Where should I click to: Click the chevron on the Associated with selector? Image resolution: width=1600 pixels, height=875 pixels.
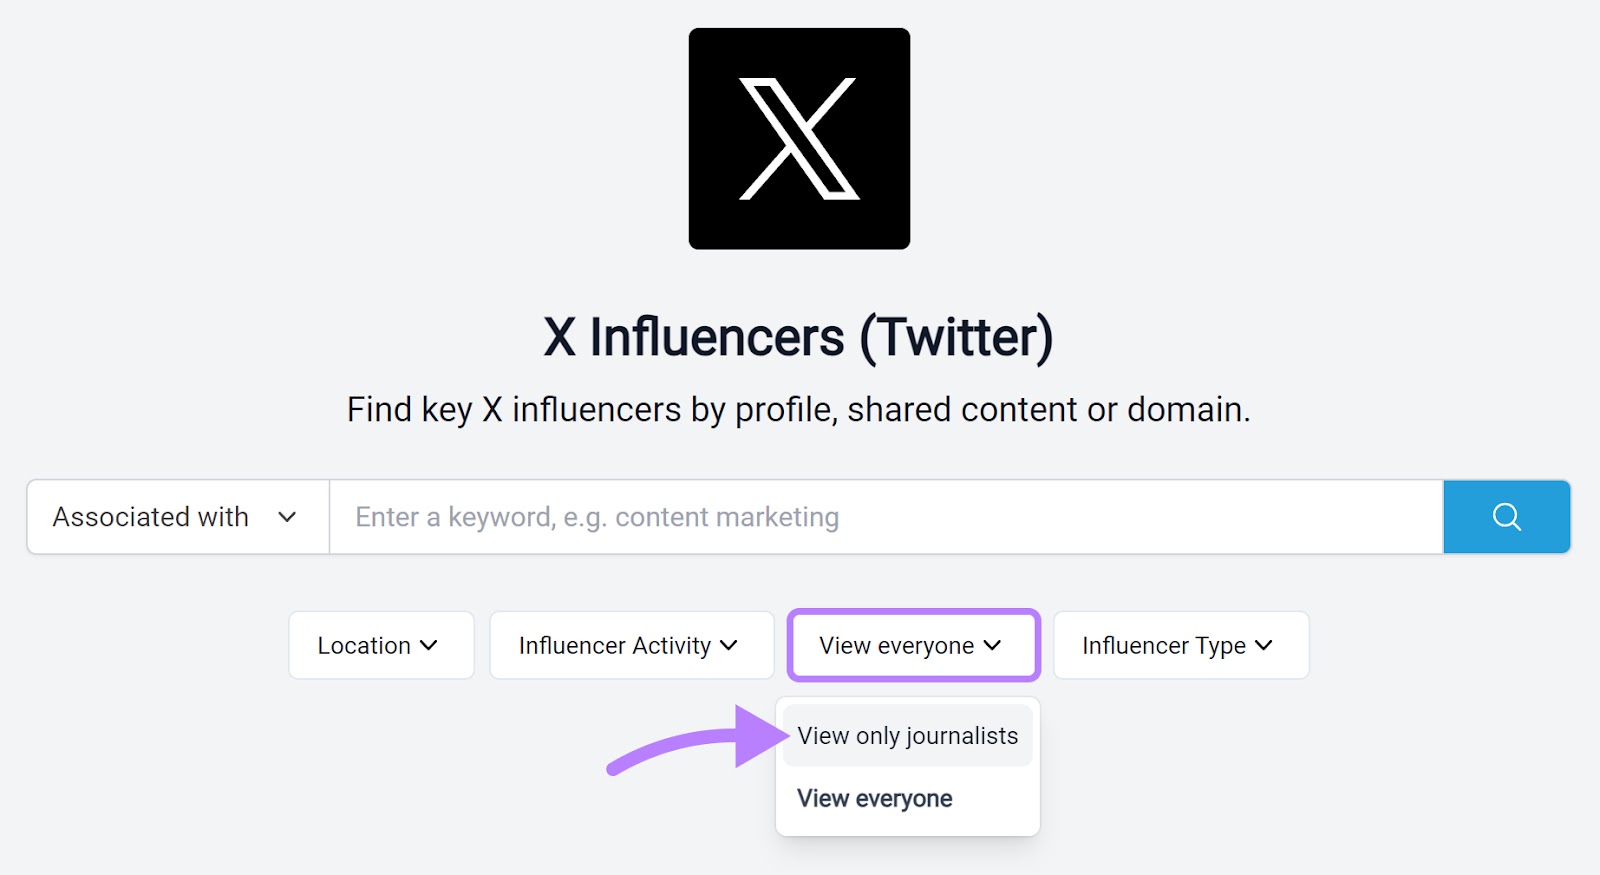pyautogui.click(x=288, y=517)
